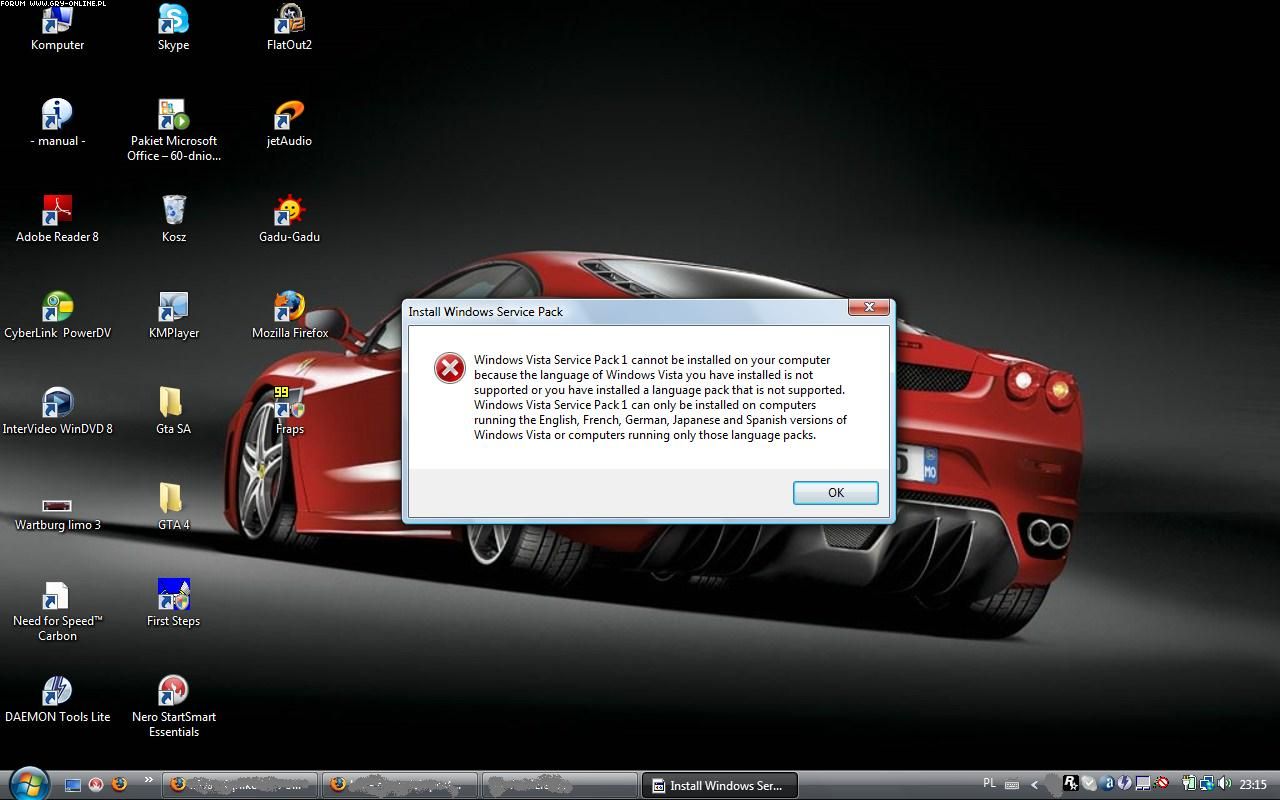Click the taskbar clock showing 23:15
This screenshot has height=800, width=1280.
coord(1253,785)
